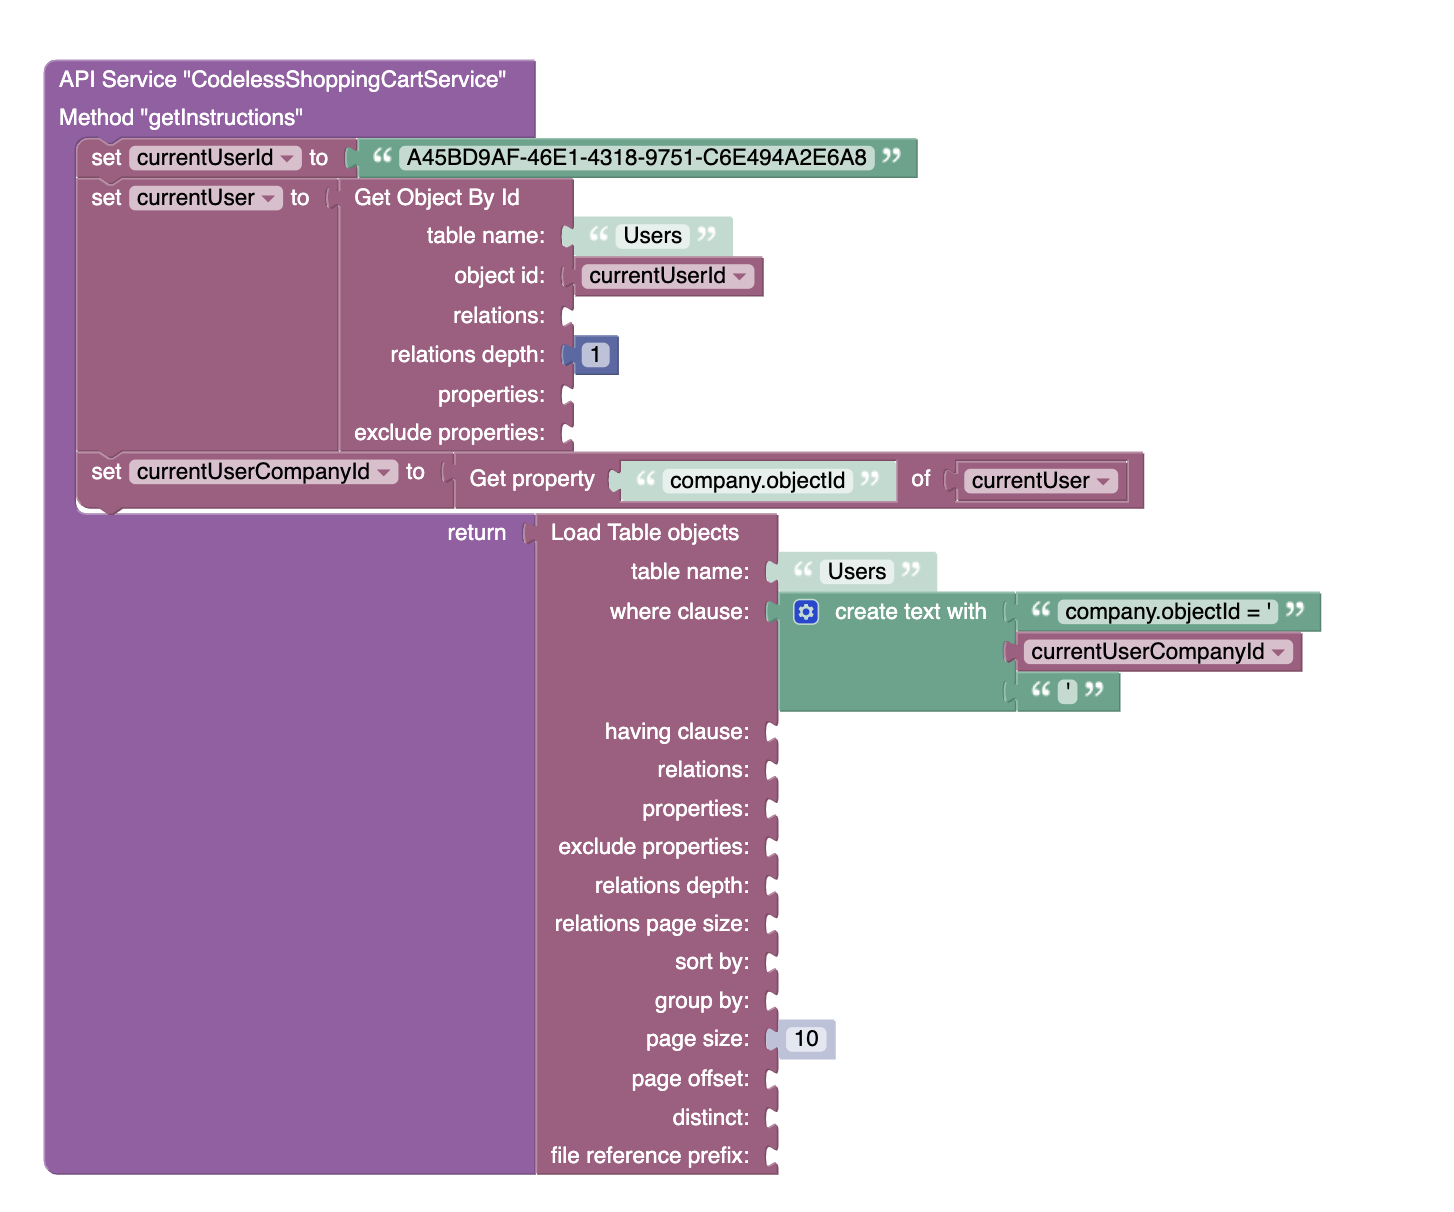Select the Get property block
Image resolution: width=1454 pixels, height=1212 pixels.
[x=532, y=480]
